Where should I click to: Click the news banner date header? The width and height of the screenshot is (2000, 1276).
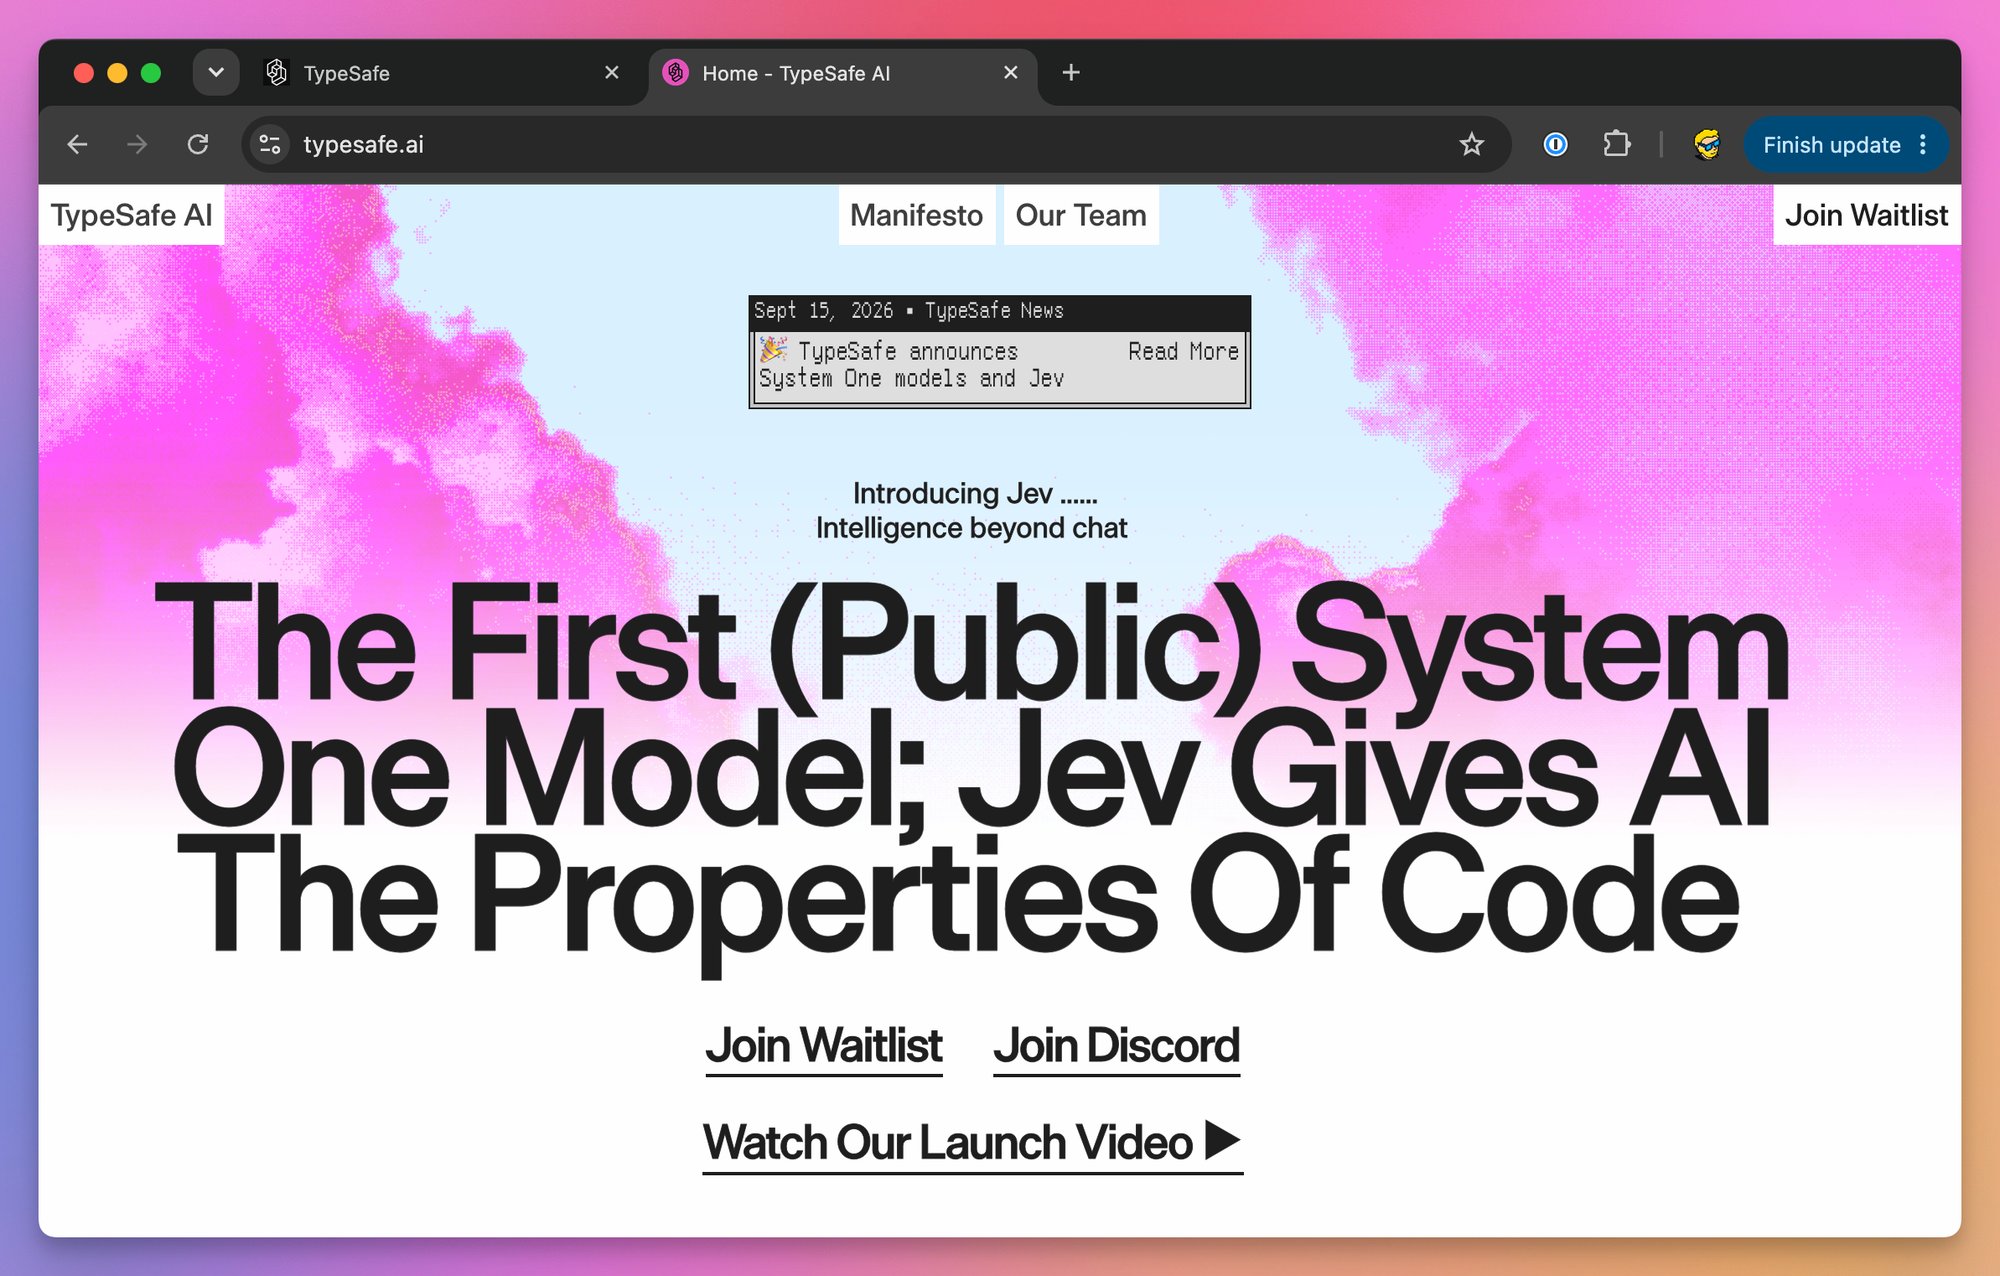[1000, 312]
